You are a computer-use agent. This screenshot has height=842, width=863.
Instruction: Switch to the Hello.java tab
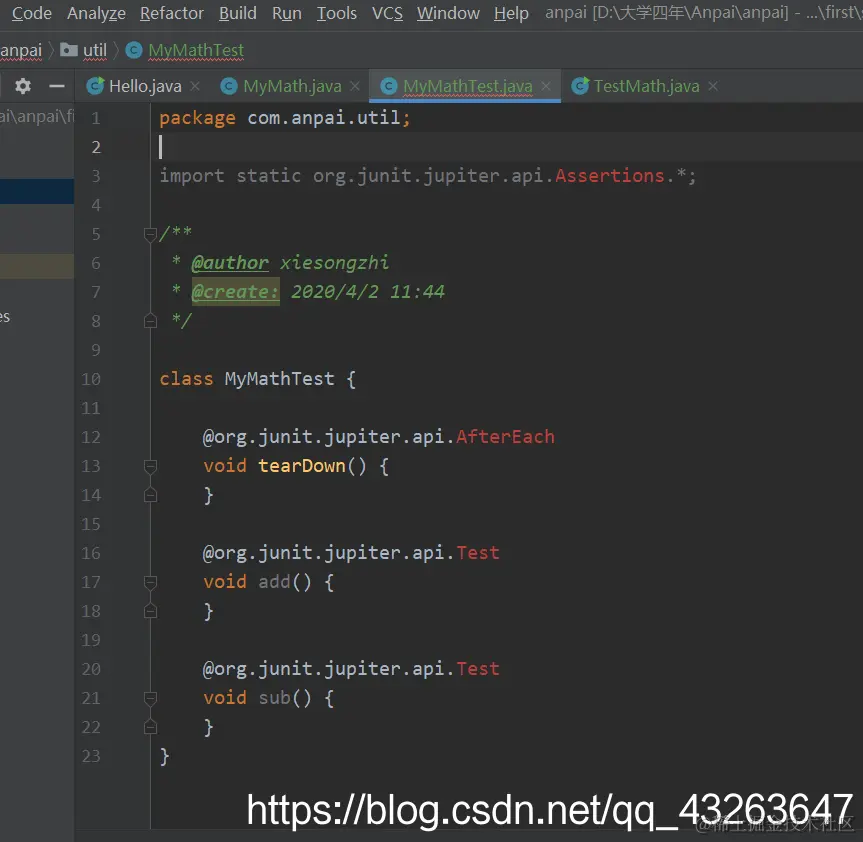[145, 86]
